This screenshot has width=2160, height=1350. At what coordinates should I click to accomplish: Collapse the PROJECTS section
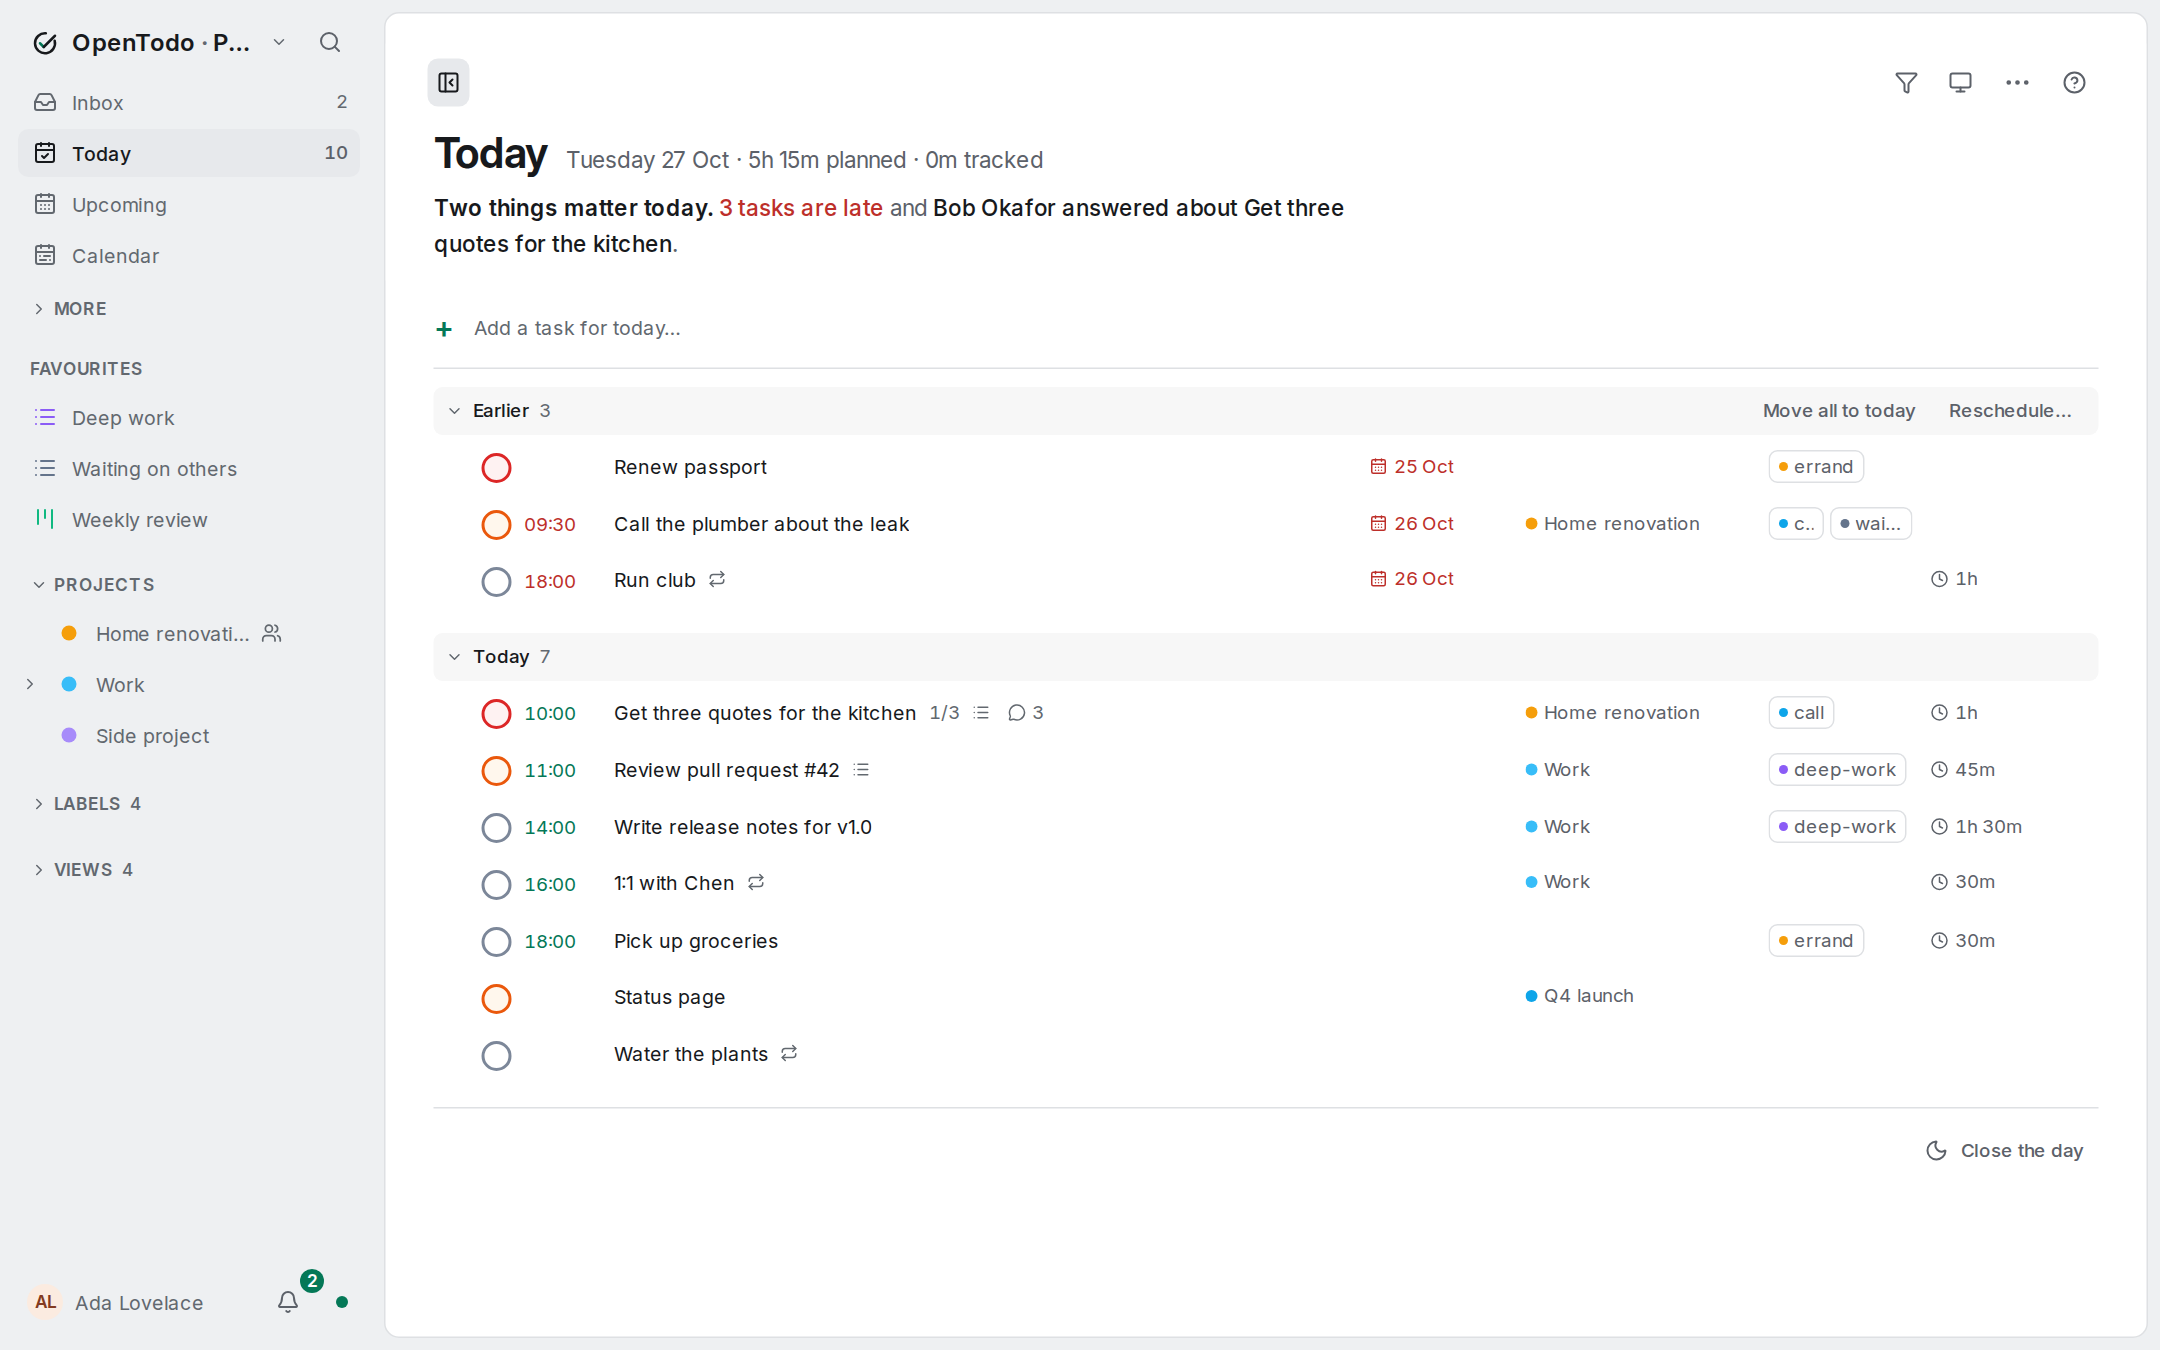point(94,584)
